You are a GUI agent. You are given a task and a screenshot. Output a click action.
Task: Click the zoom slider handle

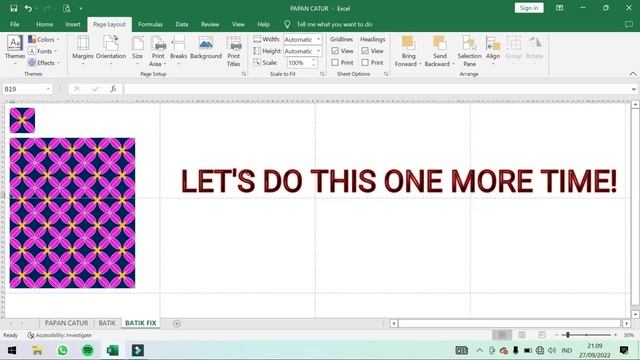point(568,335)
